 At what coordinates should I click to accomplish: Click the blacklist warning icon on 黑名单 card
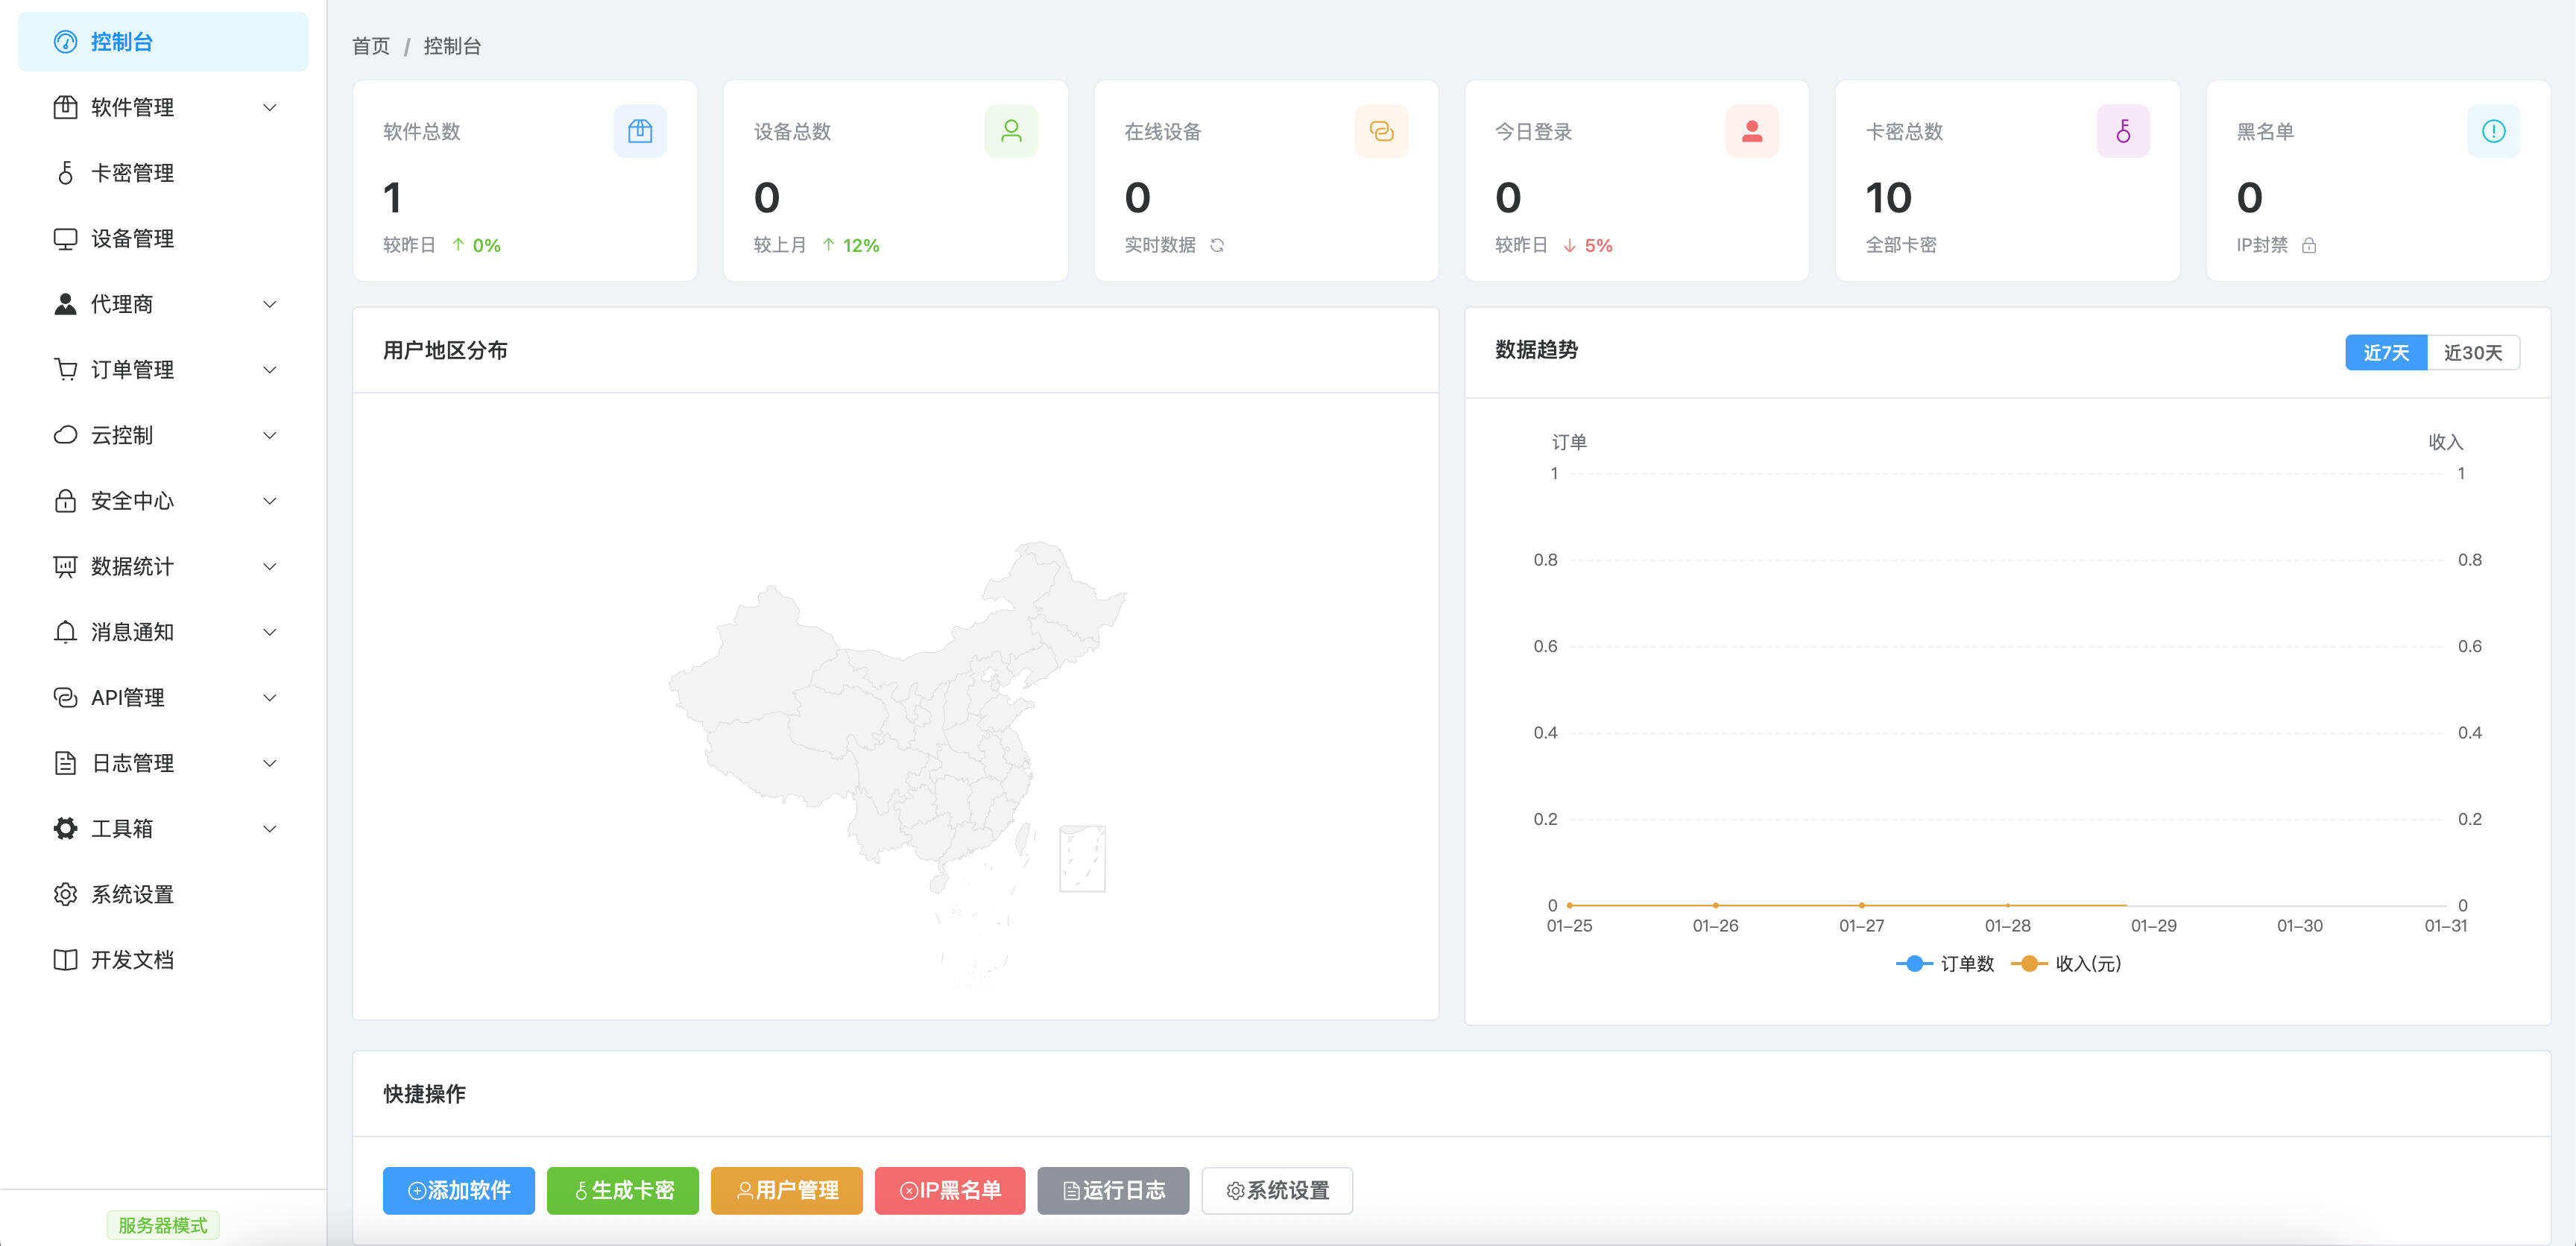pyautogui.click(x=2493, y=130)
